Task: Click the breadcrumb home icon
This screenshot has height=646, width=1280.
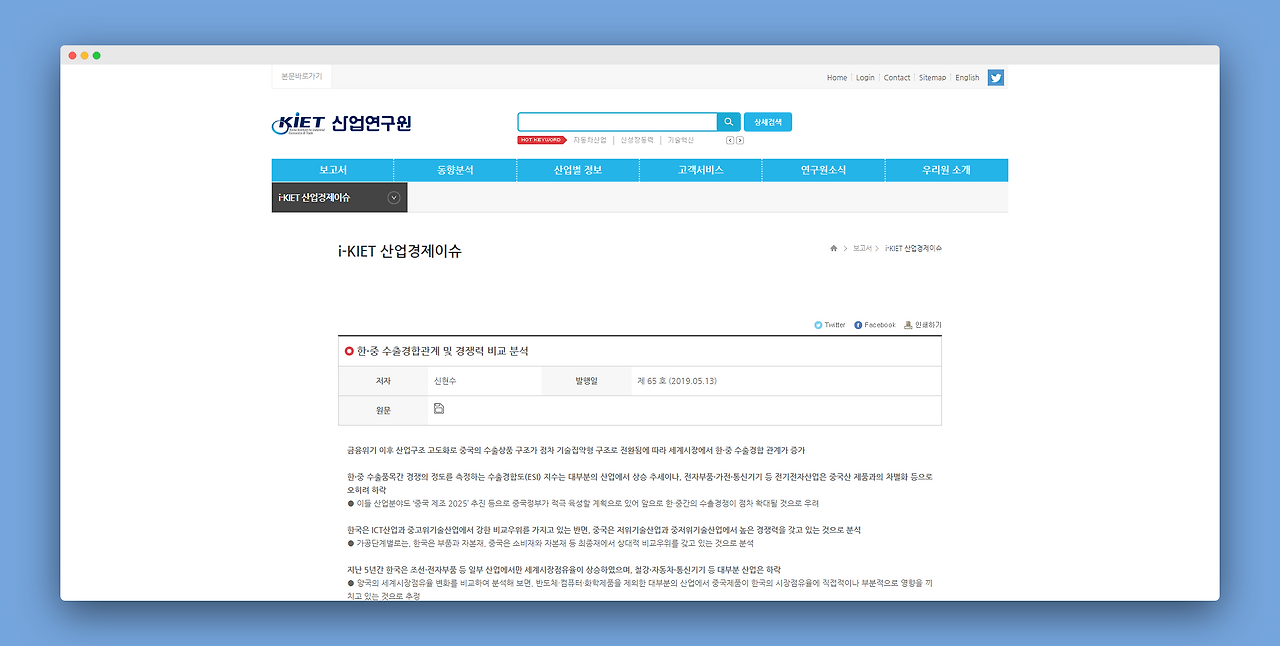Action: click(x=834, y=248)
